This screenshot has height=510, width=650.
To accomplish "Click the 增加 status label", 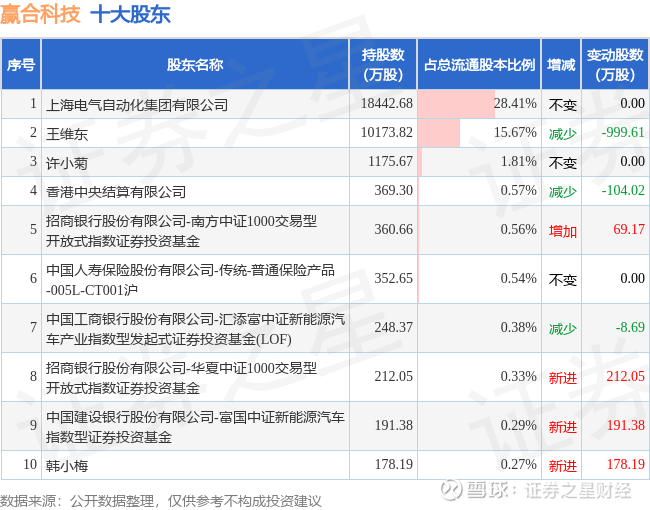I will (563, 231).
